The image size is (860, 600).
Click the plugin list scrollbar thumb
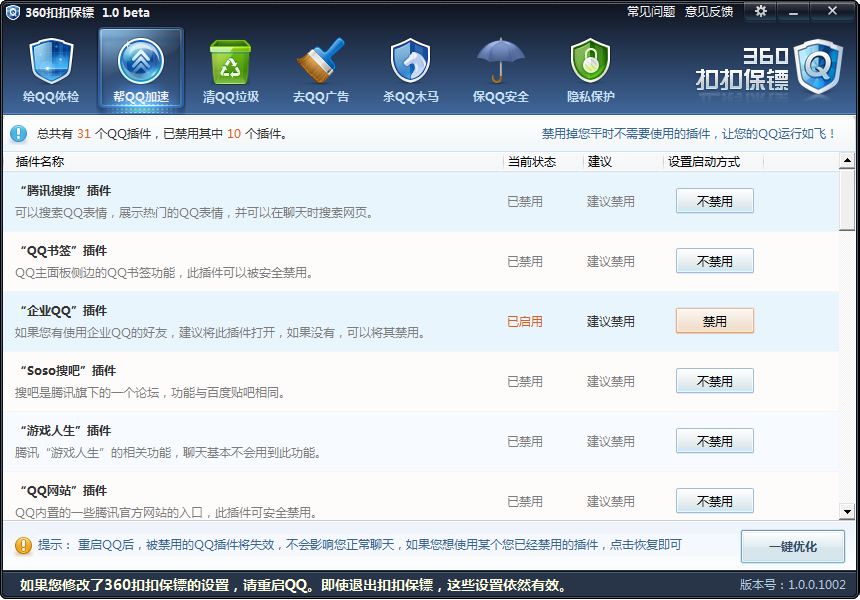click(847, 200)
